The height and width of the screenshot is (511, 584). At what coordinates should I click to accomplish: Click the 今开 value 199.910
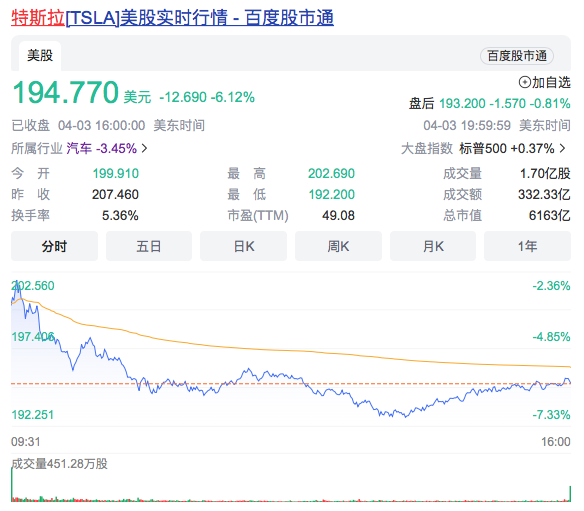(115, 174)
